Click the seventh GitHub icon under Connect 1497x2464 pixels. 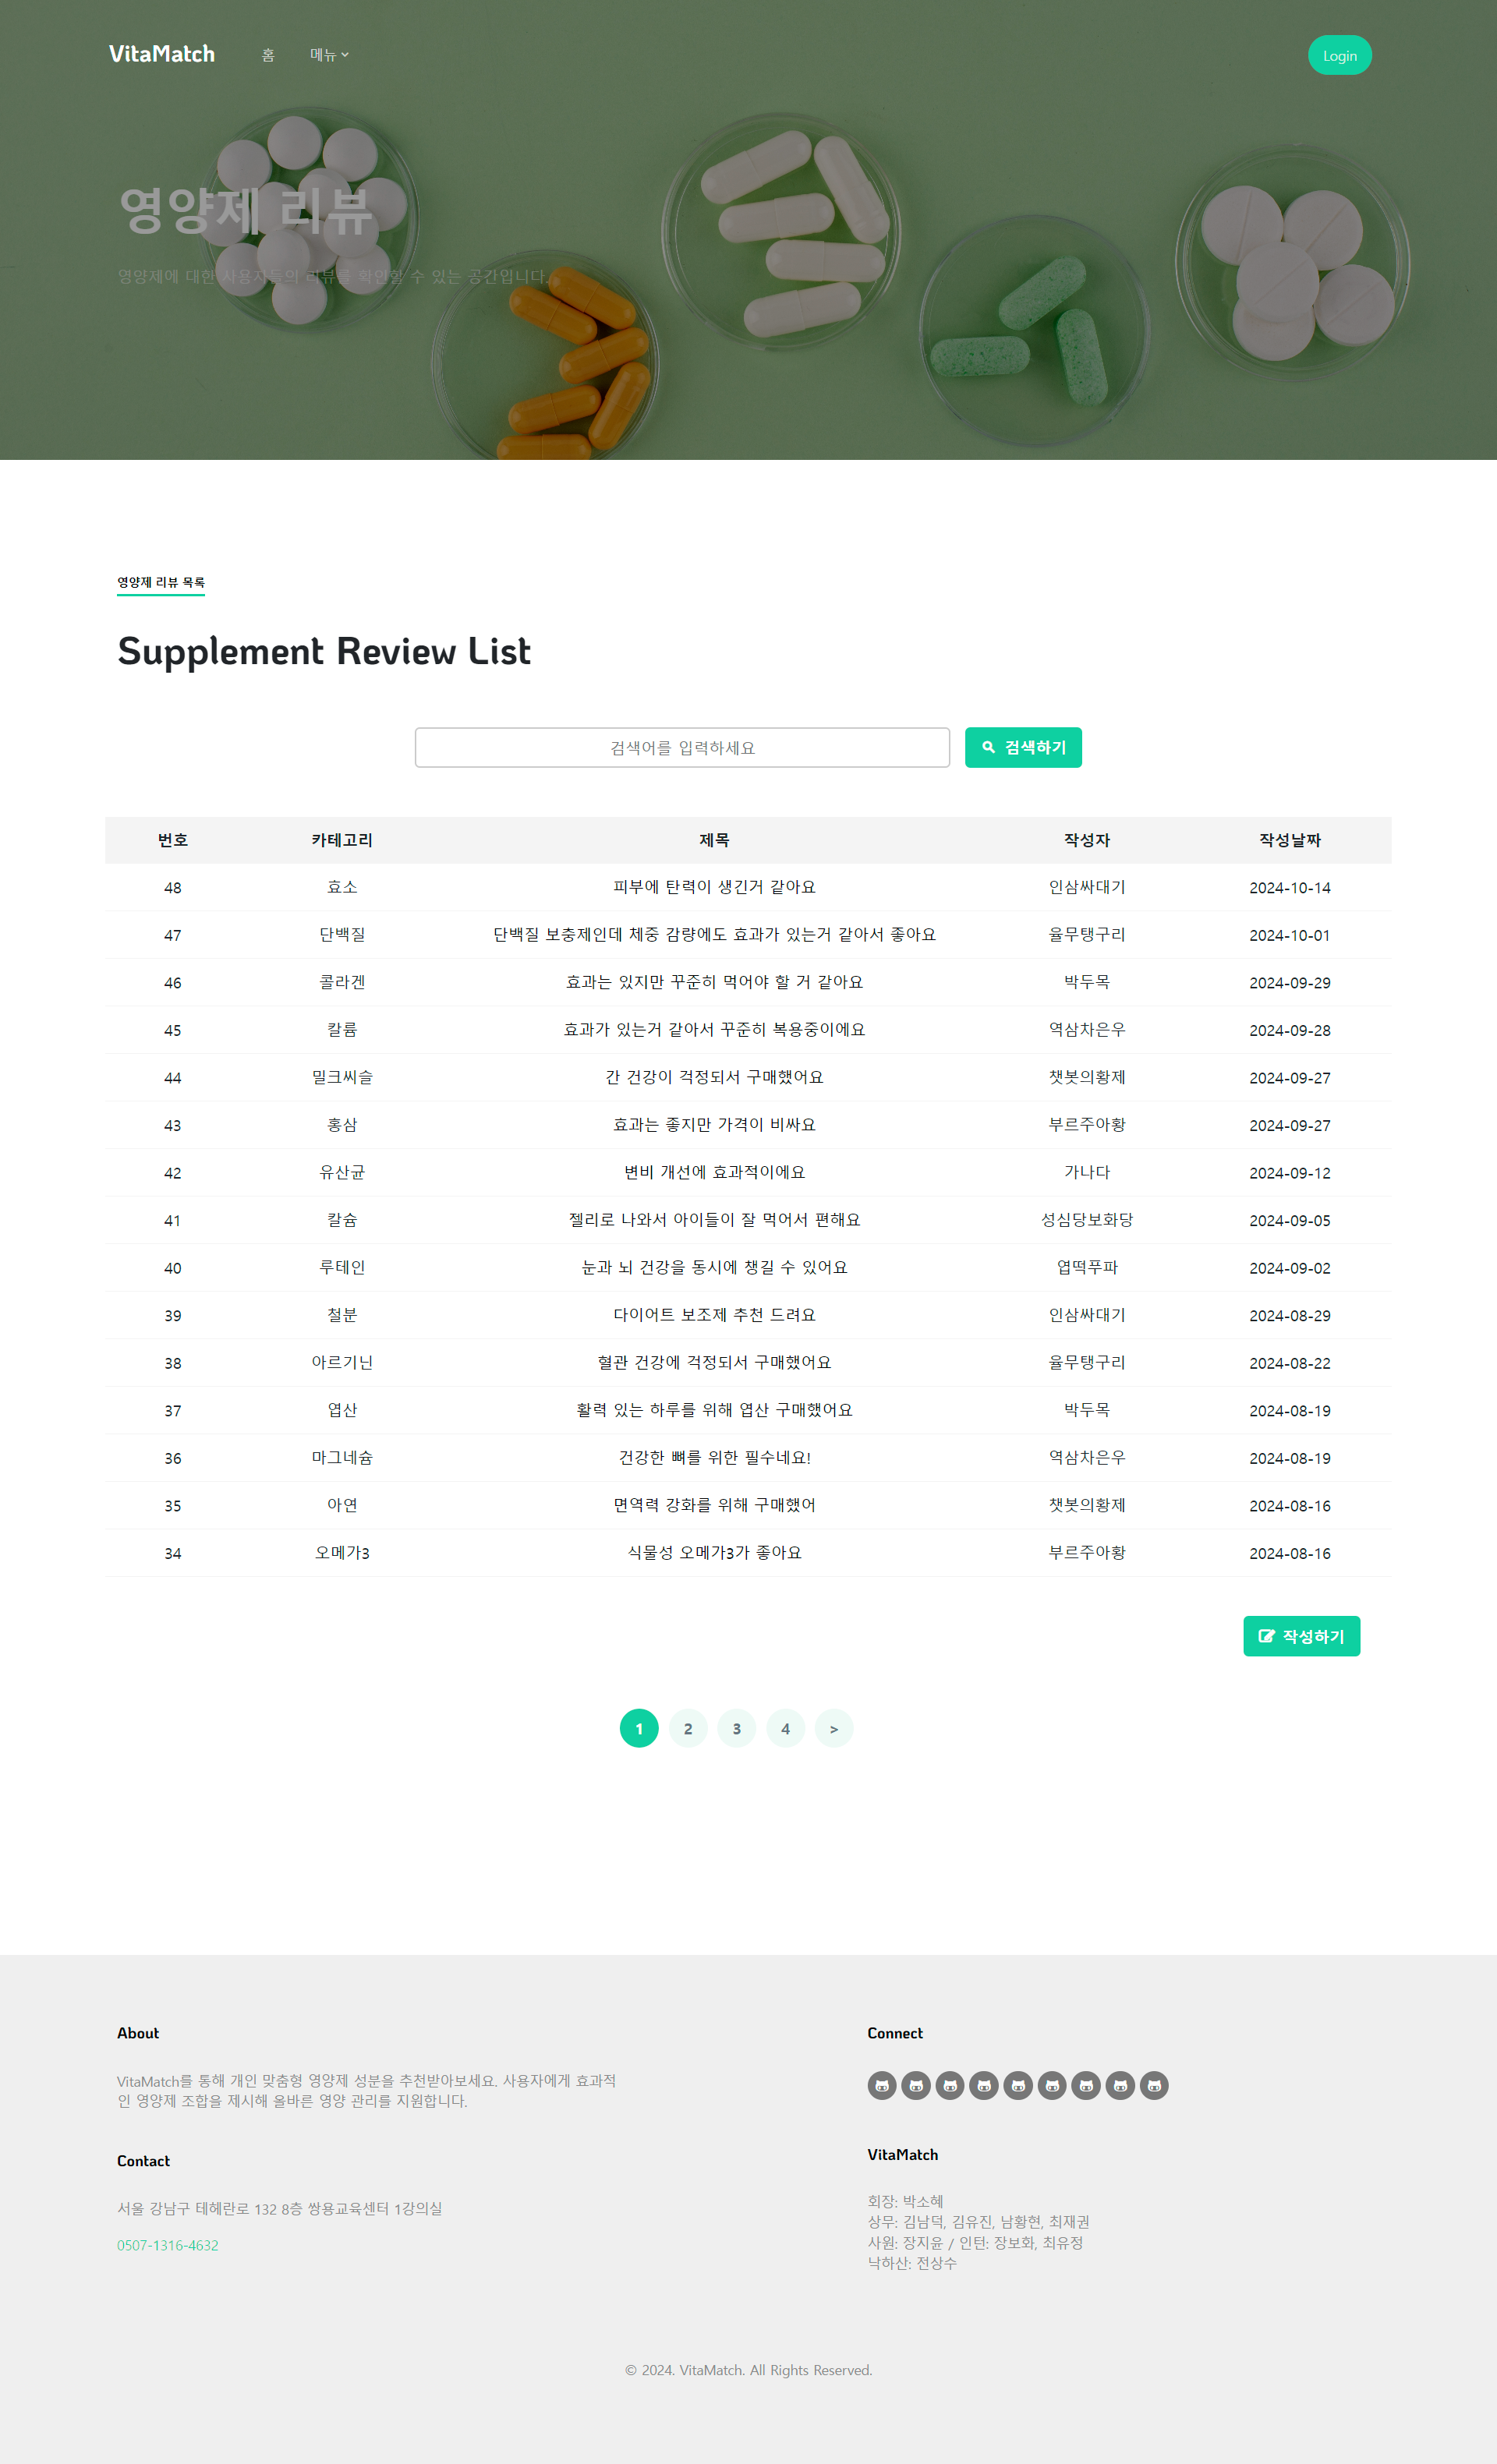coord(1085,2085)
